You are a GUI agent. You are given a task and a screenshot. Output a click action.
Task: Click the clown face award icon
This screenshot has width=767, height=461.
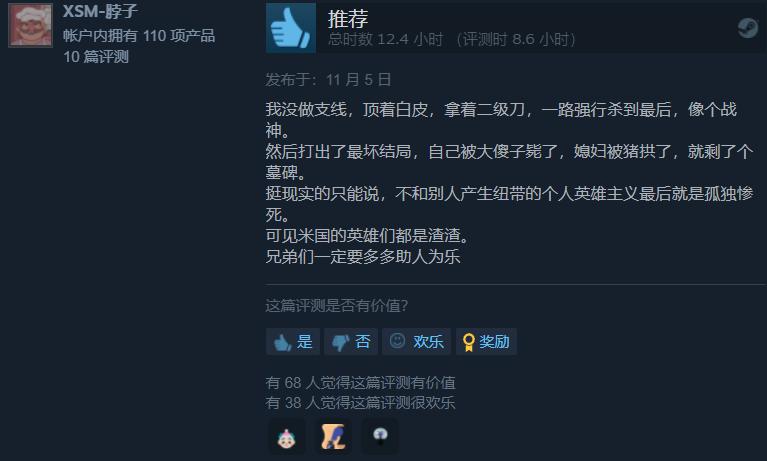287,437
